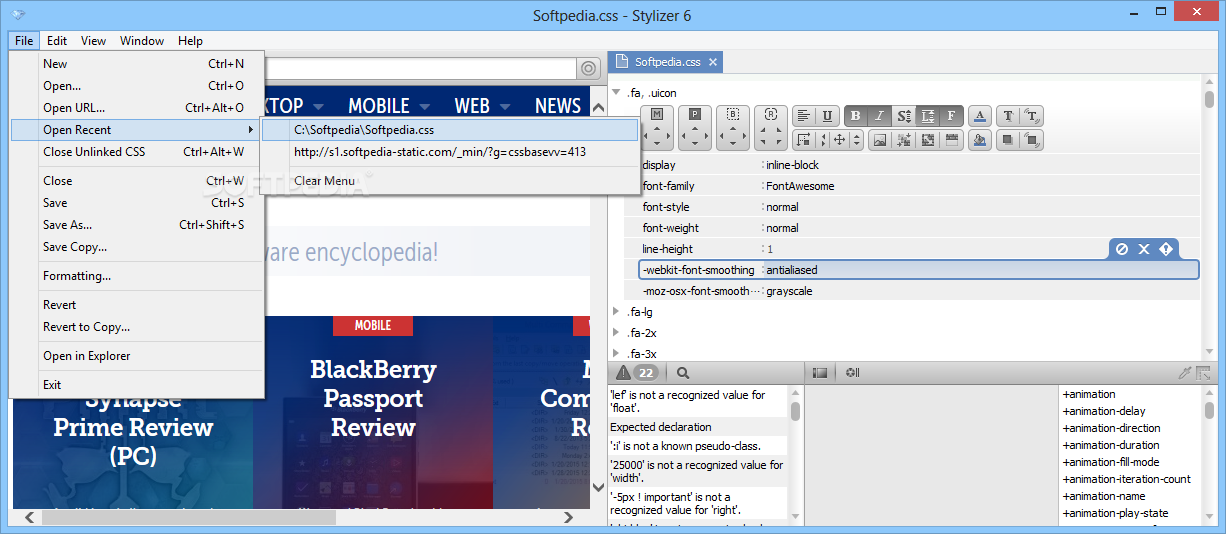Choose Open URL... from File menu
1226x534 pixels.
pyautogui.click(x=137, y=108)
